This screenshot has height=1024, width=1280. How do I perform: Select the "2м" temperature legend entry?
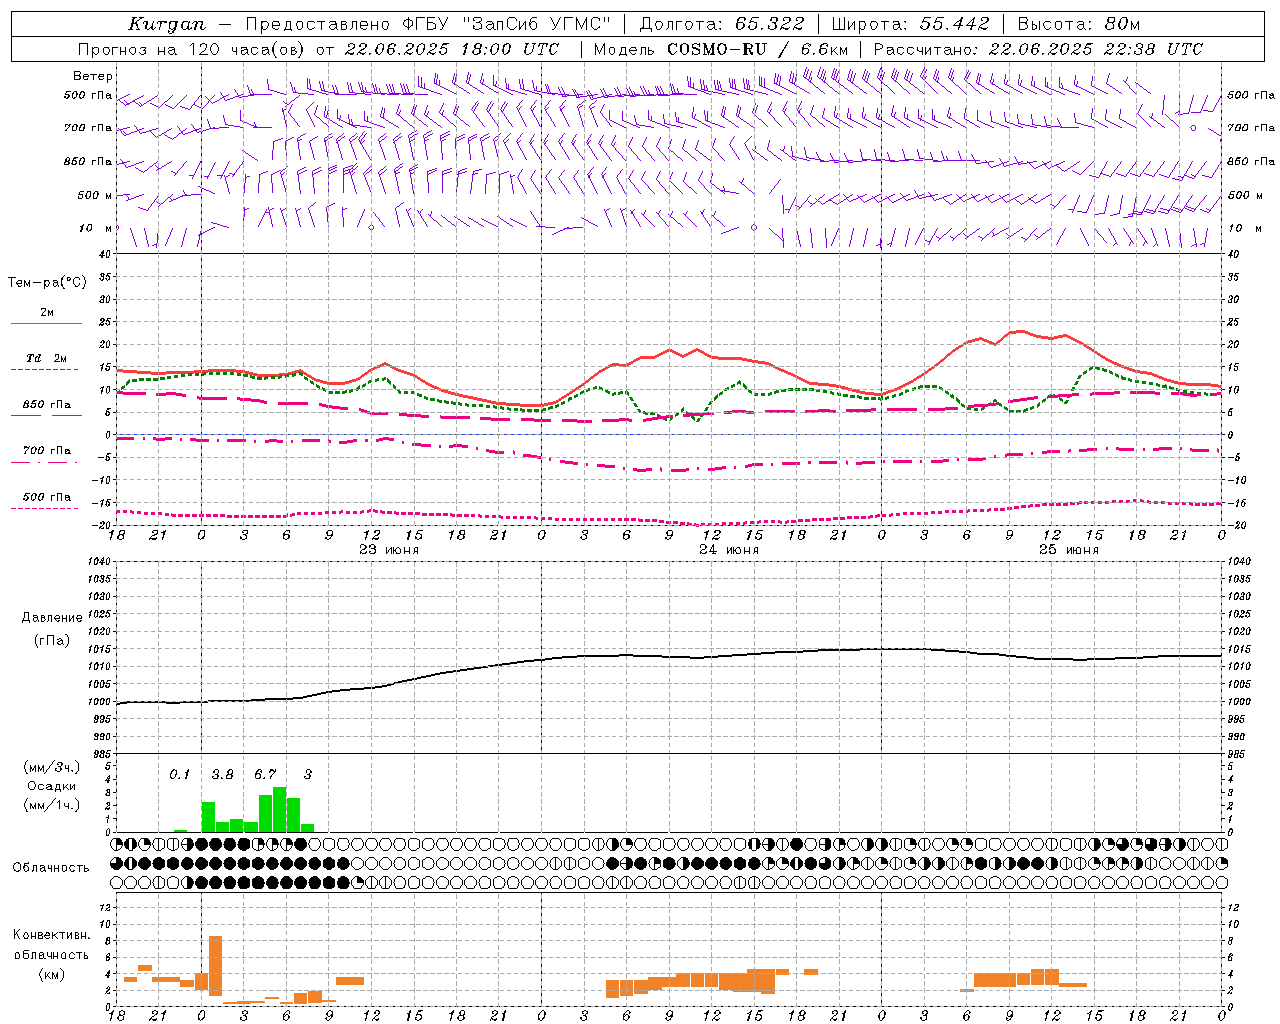(47, 313)
